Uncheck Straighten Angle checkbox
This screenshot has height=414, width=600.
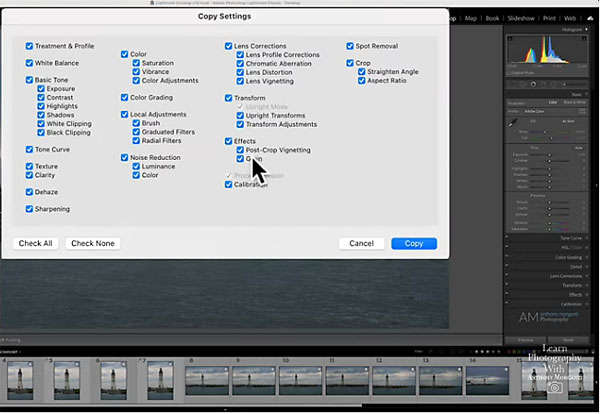click(x=362, y=72)
